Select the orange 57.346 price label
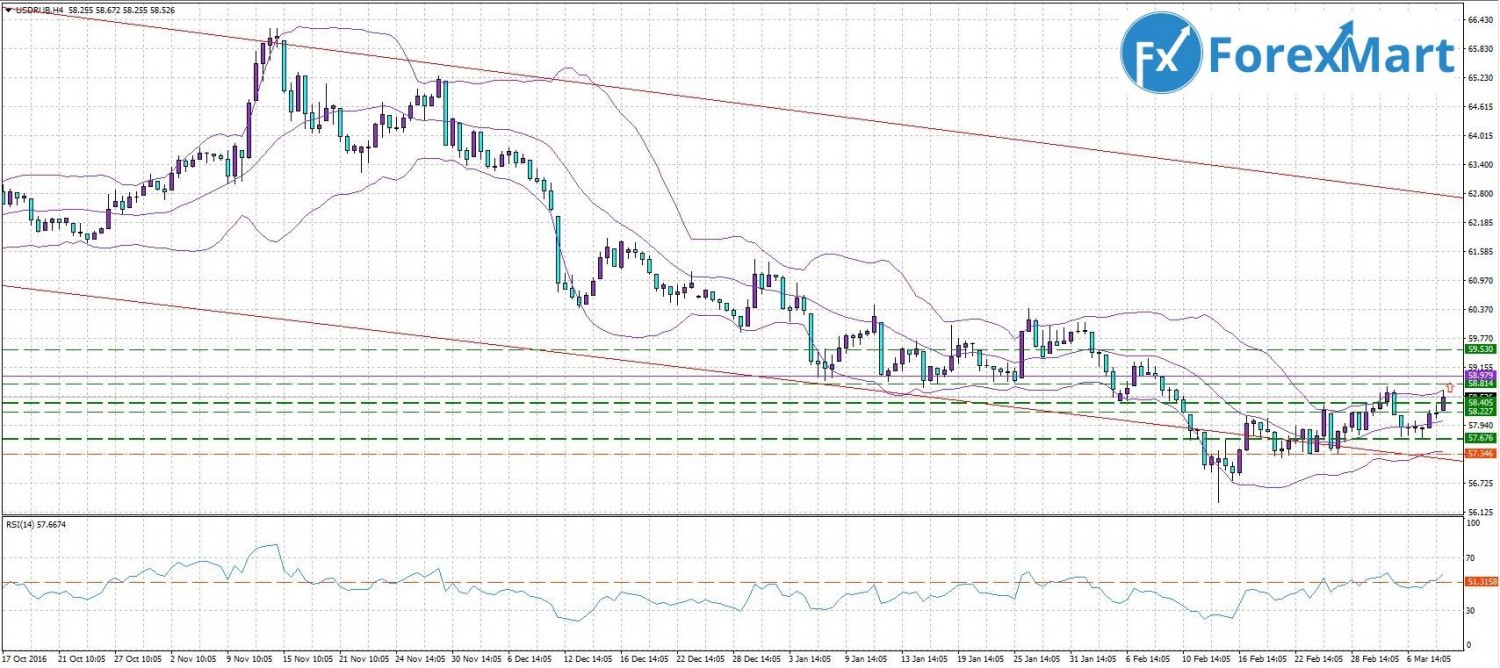Screen dimensions: 1500x668 (x=1479, y=454)
